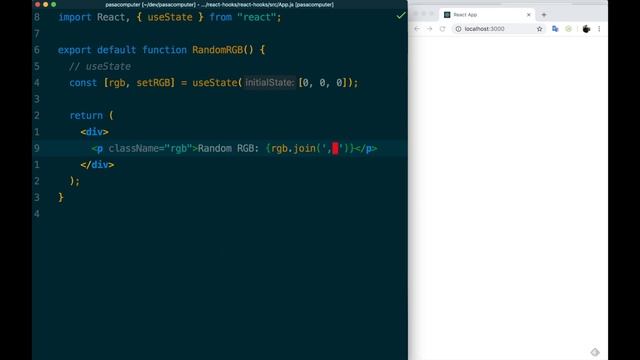Bookmark this page with the star icon
Screen dimensions: 640x360
540,29
